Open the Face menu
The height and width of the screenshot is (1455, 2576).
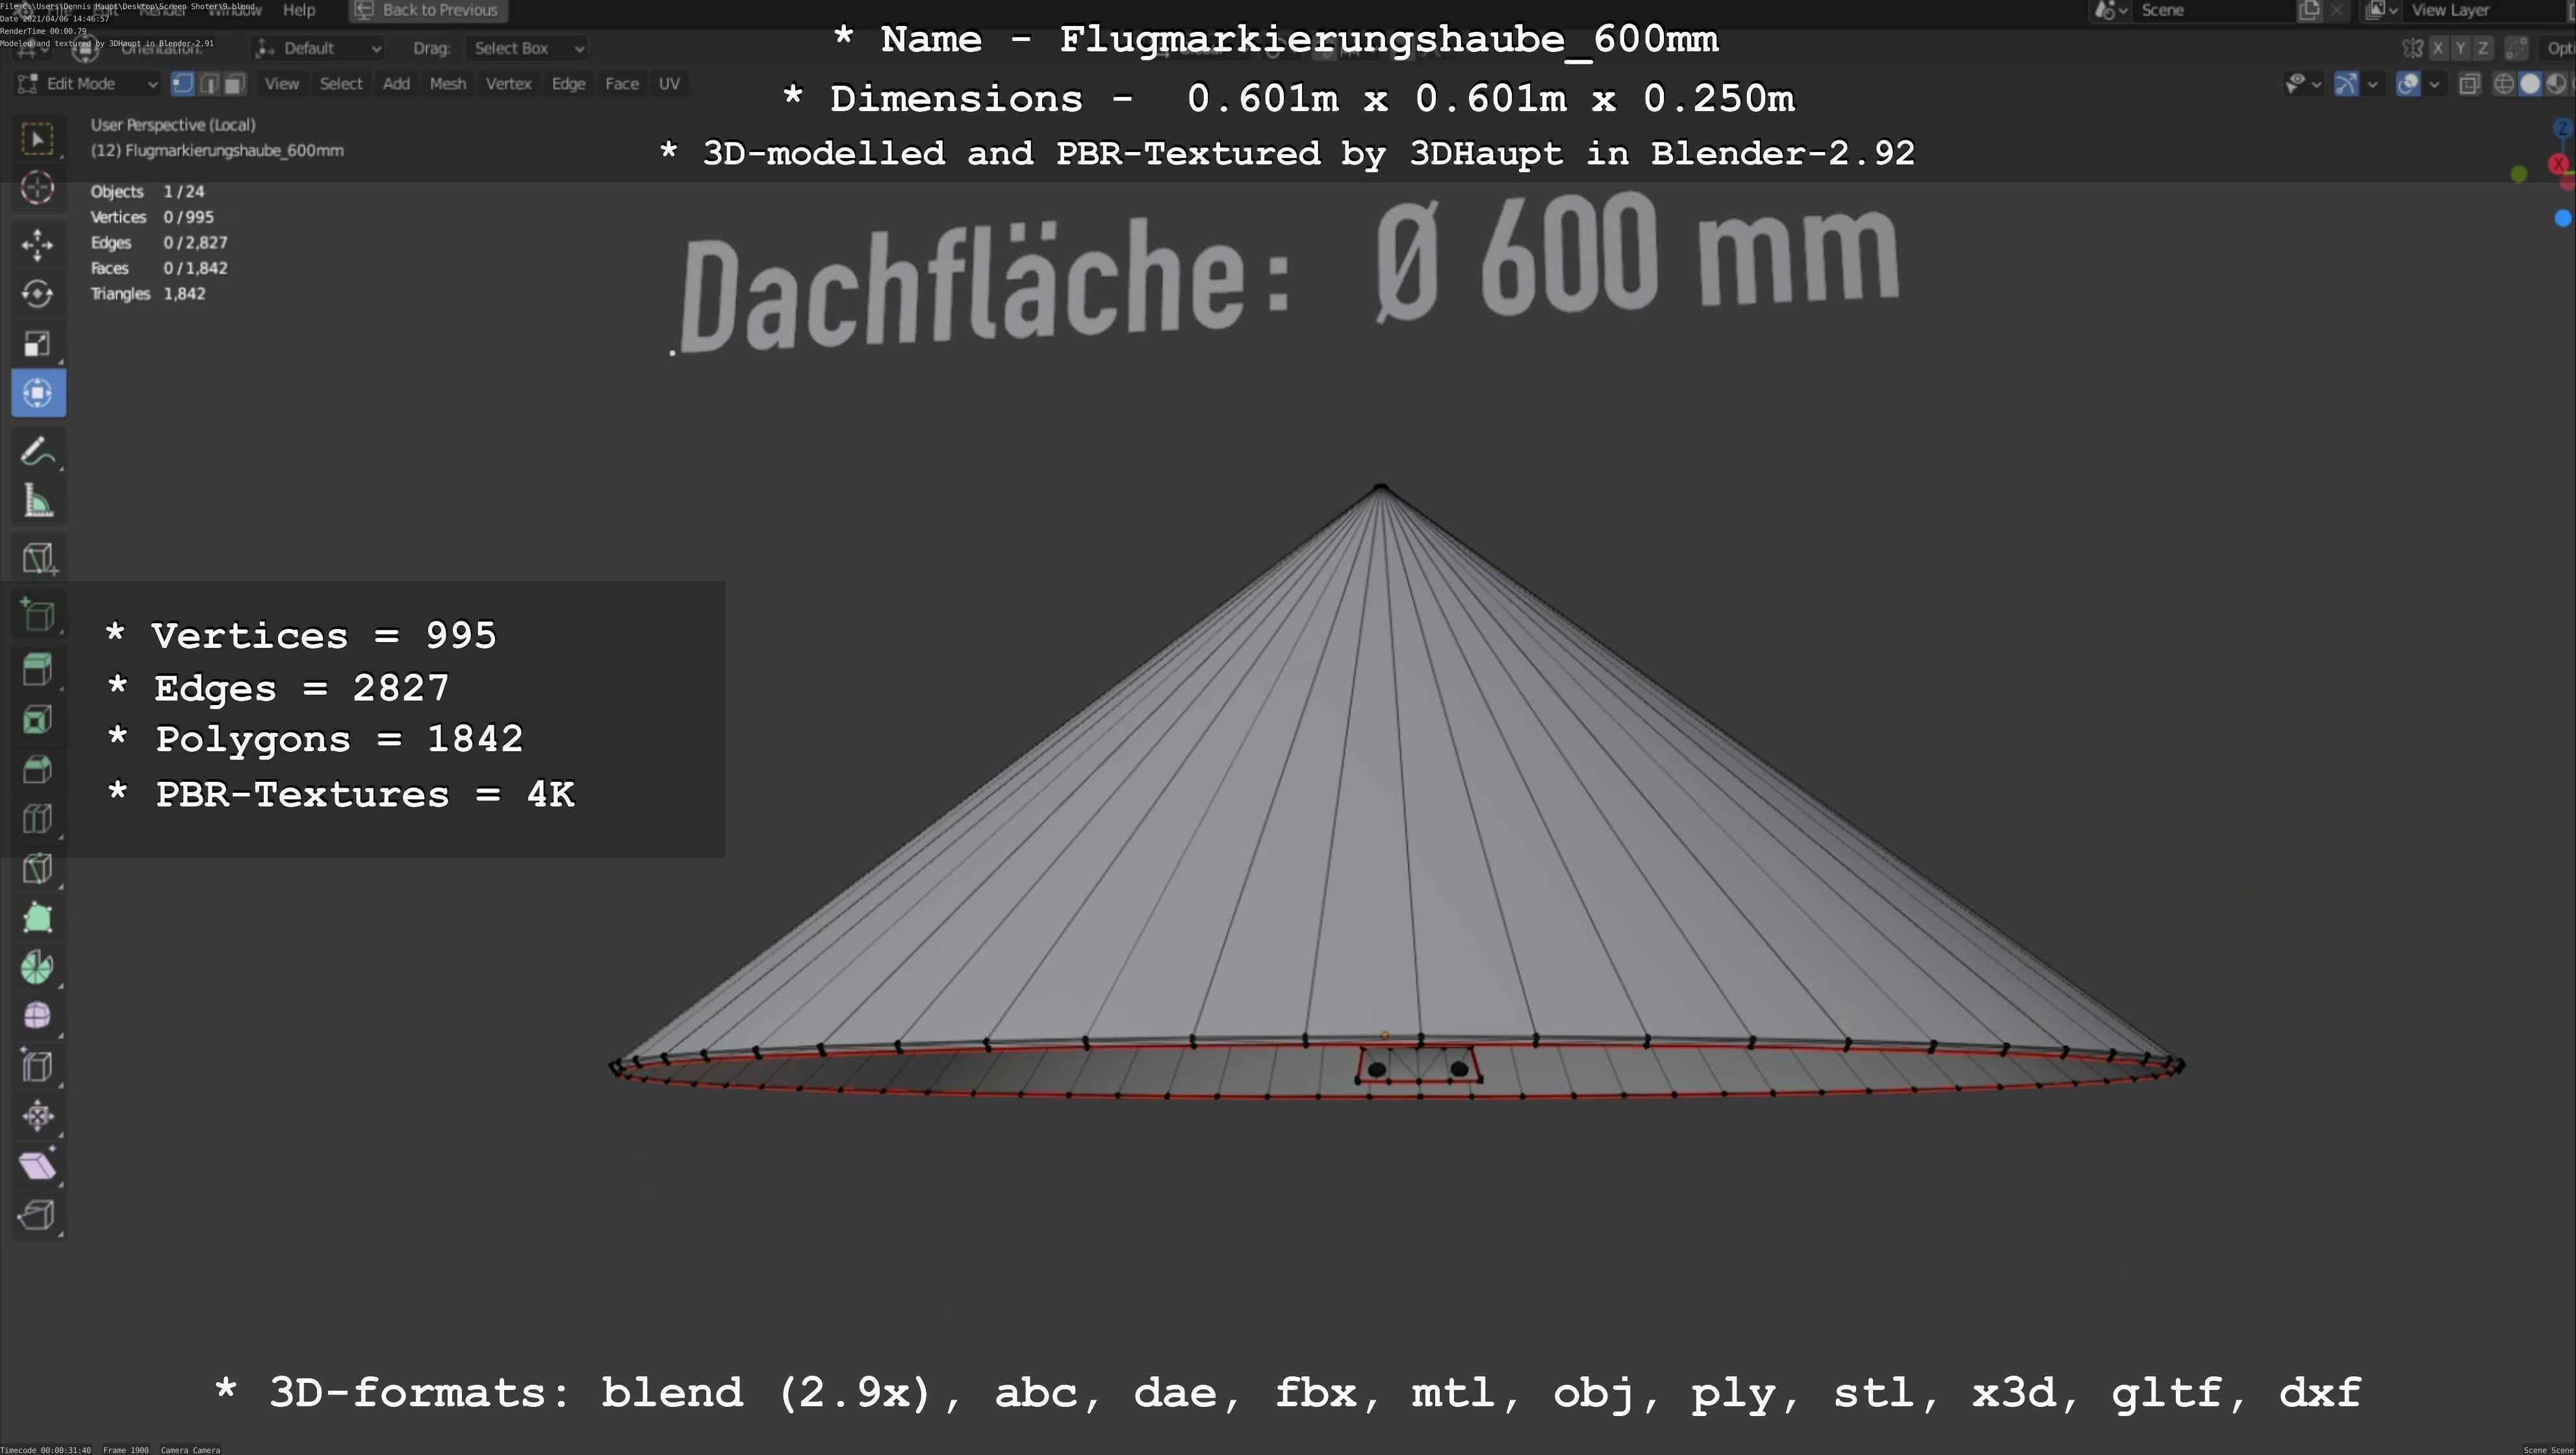tap(621, 84)
